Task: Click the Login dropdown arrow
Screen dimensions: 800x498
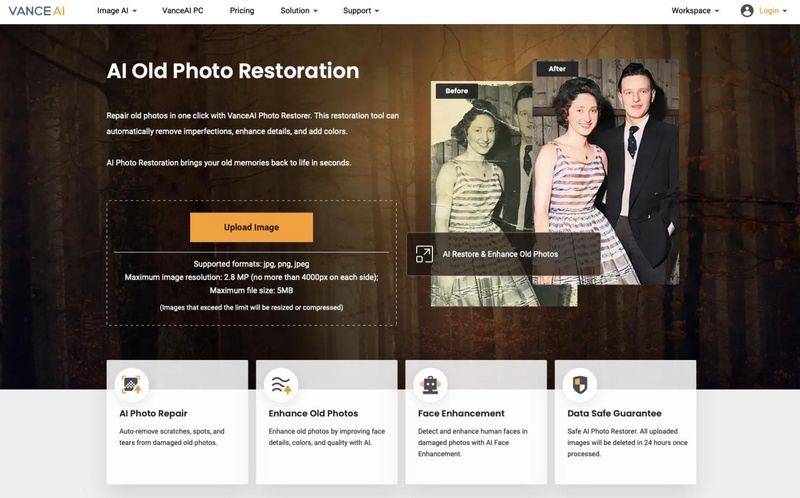Action: (x=785, y=11)
